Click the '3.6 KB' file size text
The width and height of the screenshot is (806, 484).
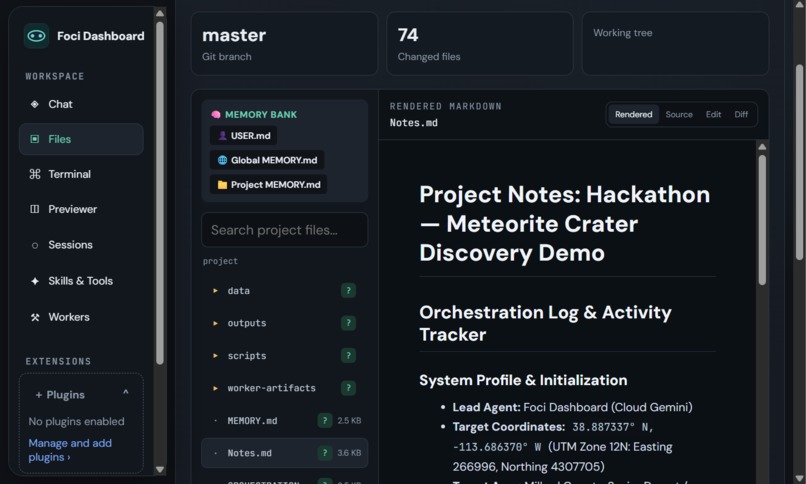349,453
